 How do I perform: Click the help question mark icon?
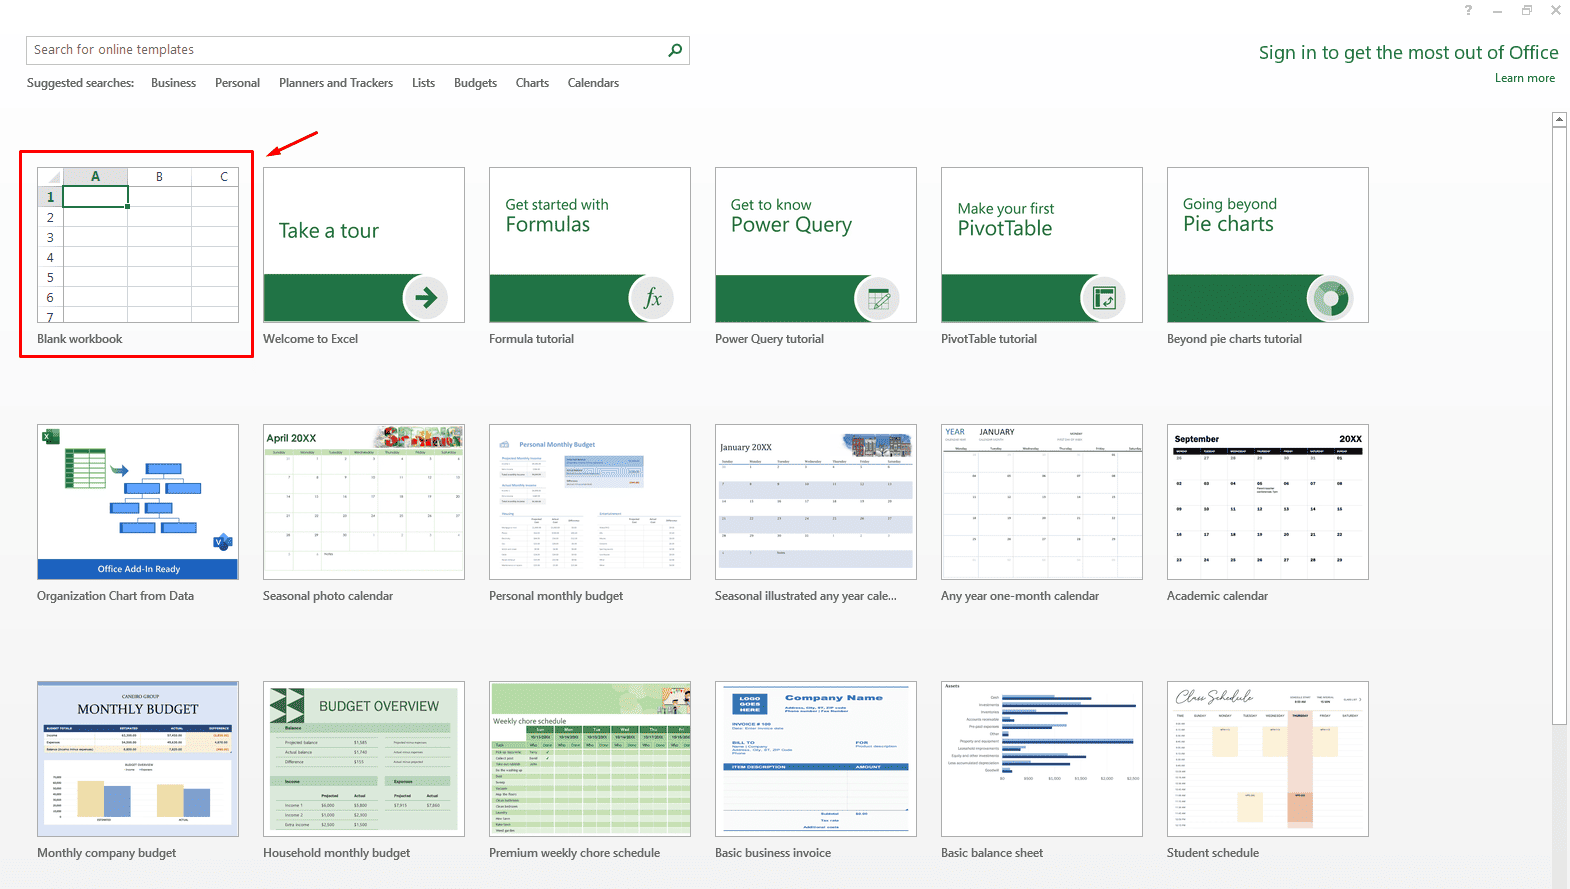(1468, 10)
